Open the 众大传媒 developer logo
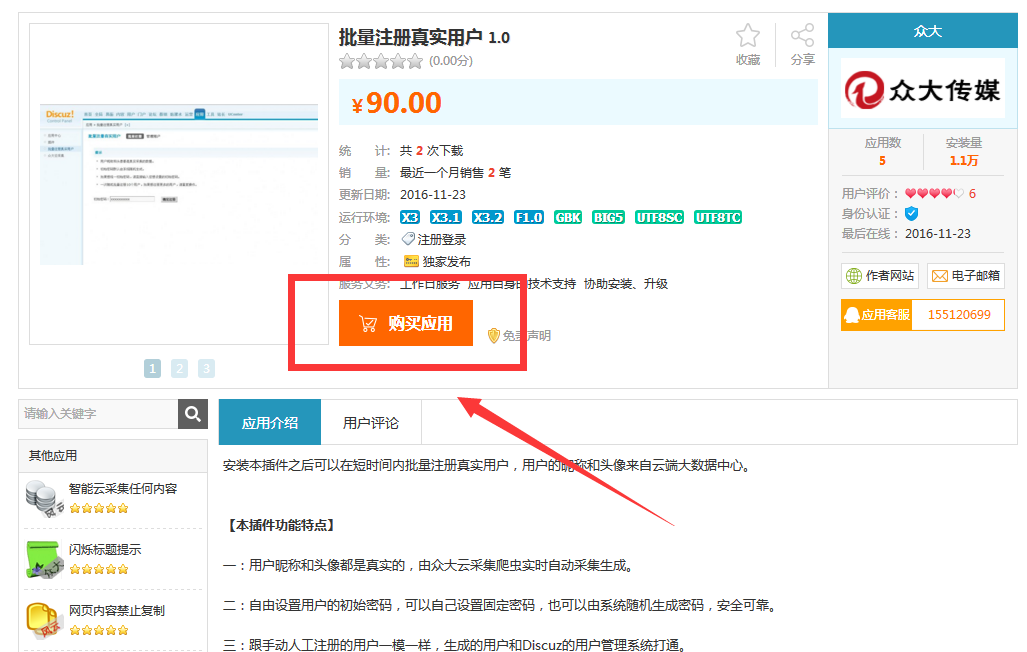The height and width of the screenshot is (652, 1027). point(922,89)
